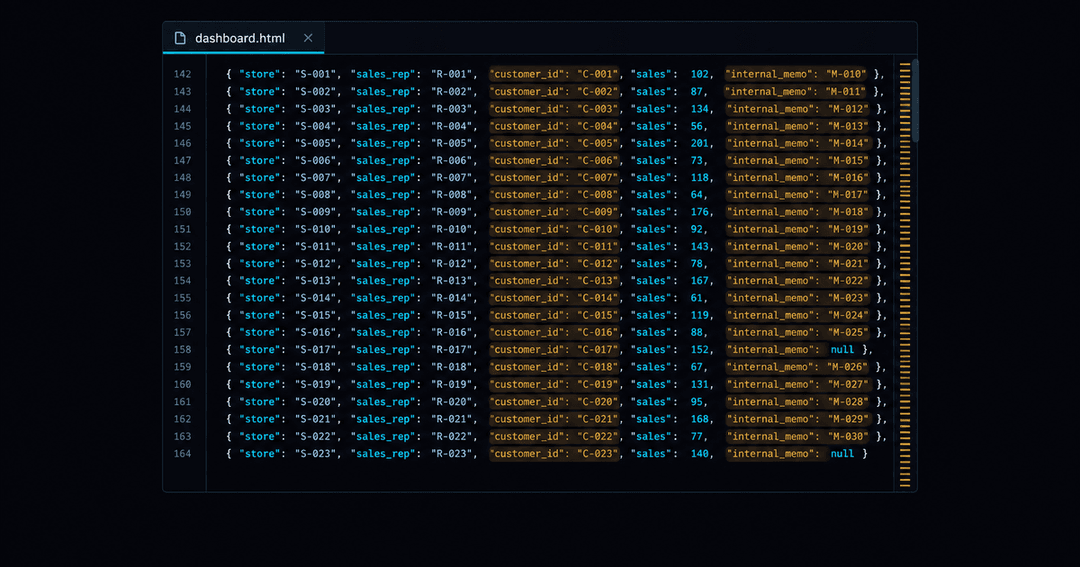Click line number 150 in the gutter

tap(183, 212)
